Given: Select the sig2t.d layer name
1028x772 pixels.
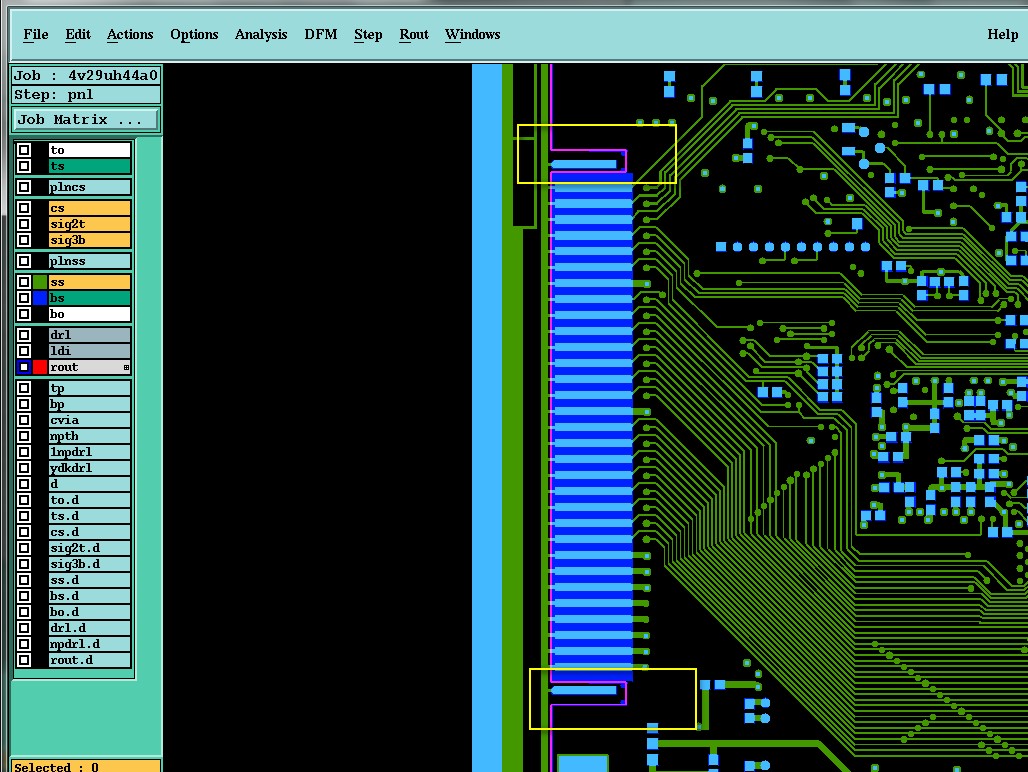Looking at the screenshot, I should [90, 549].
